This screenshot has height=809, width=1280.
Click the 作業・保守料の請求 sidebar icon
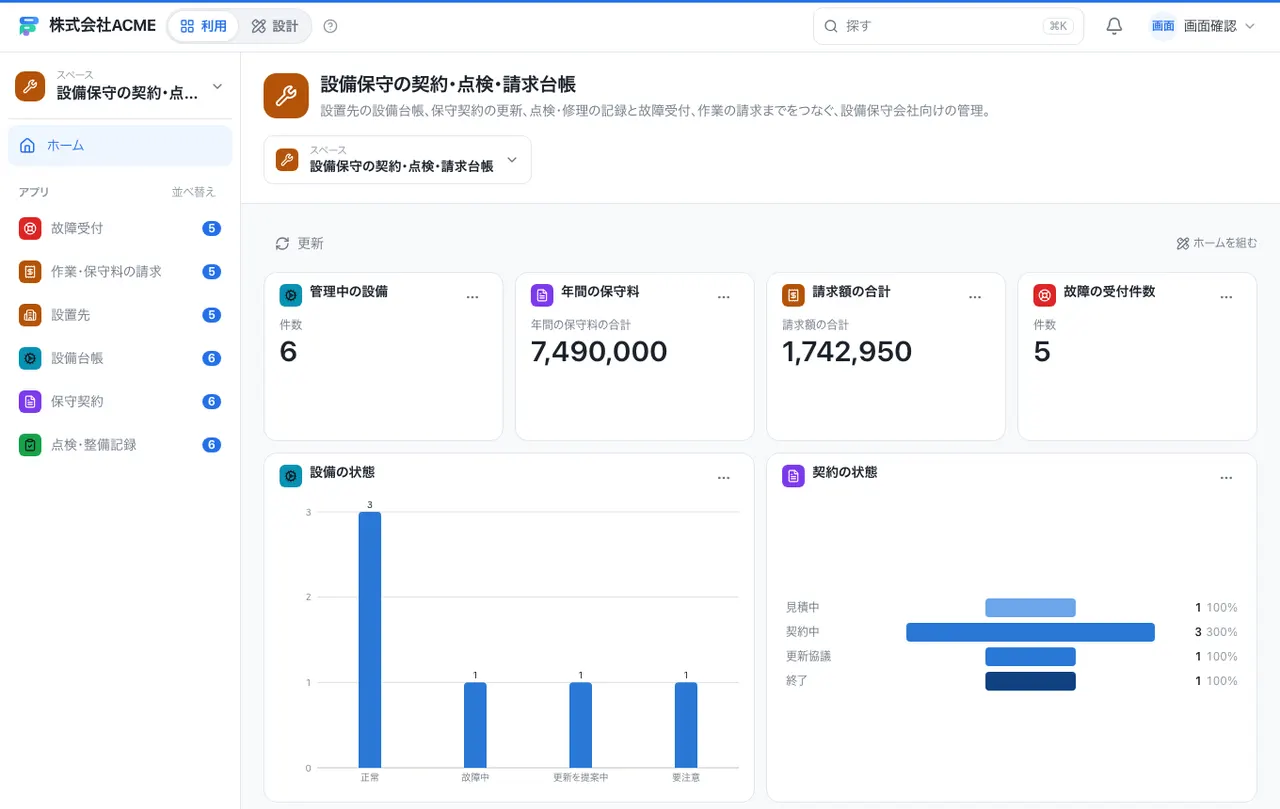[x=30, y=271]
